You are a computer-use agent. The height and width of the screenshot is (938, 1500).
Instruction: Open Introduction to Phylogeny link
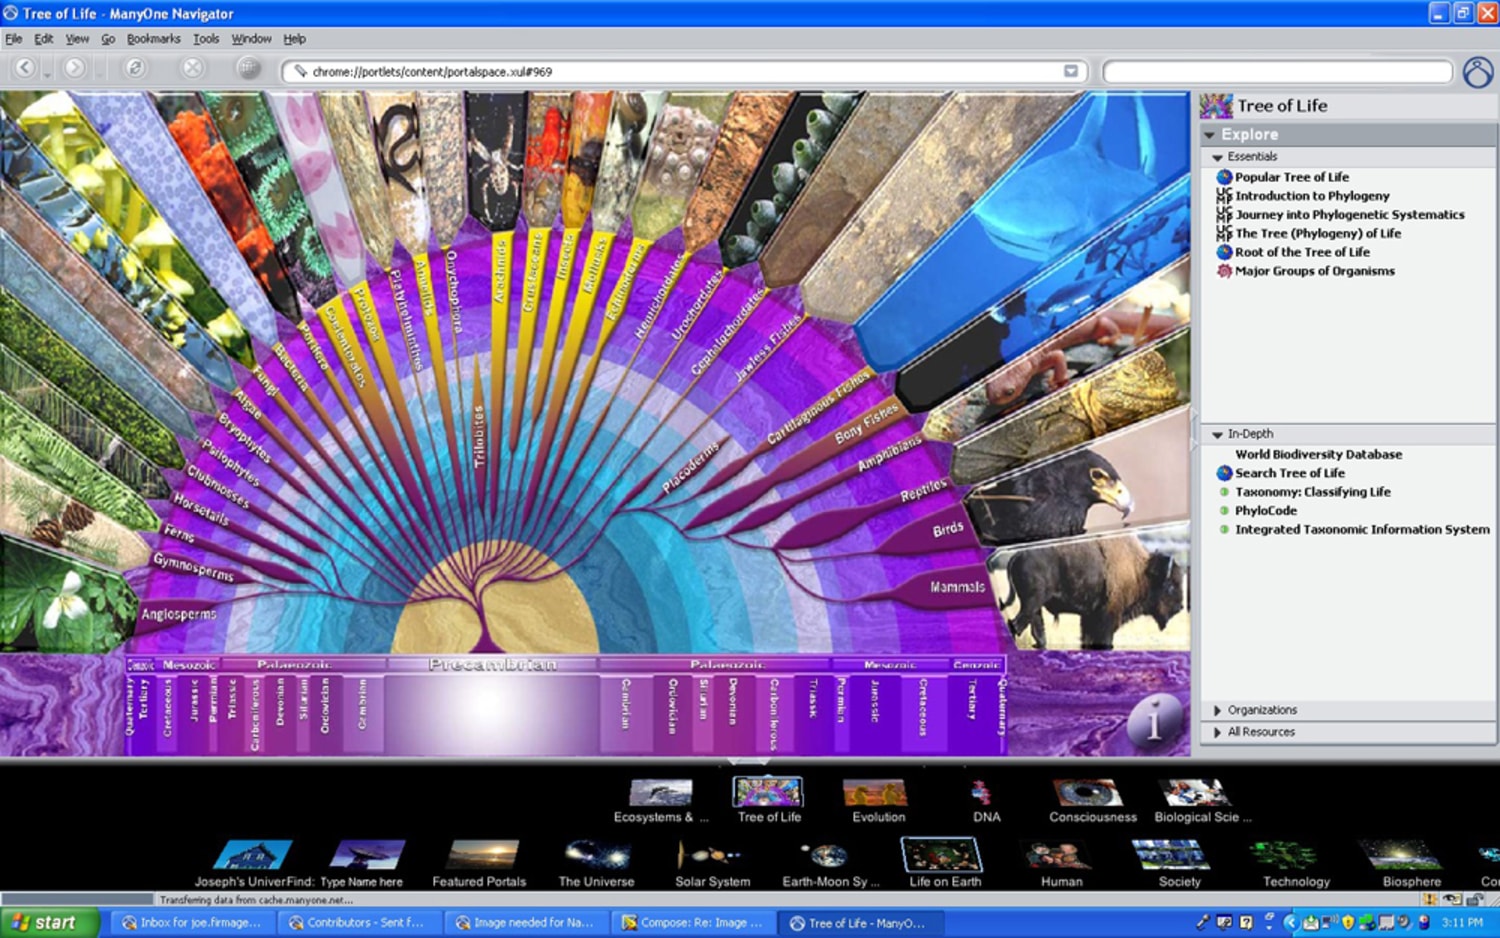tap(1311, 196)
